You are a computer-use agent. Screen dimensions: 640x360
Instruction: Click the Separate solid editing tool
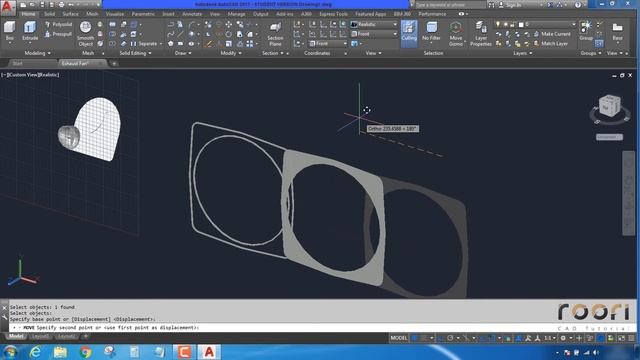pos(144,43)
